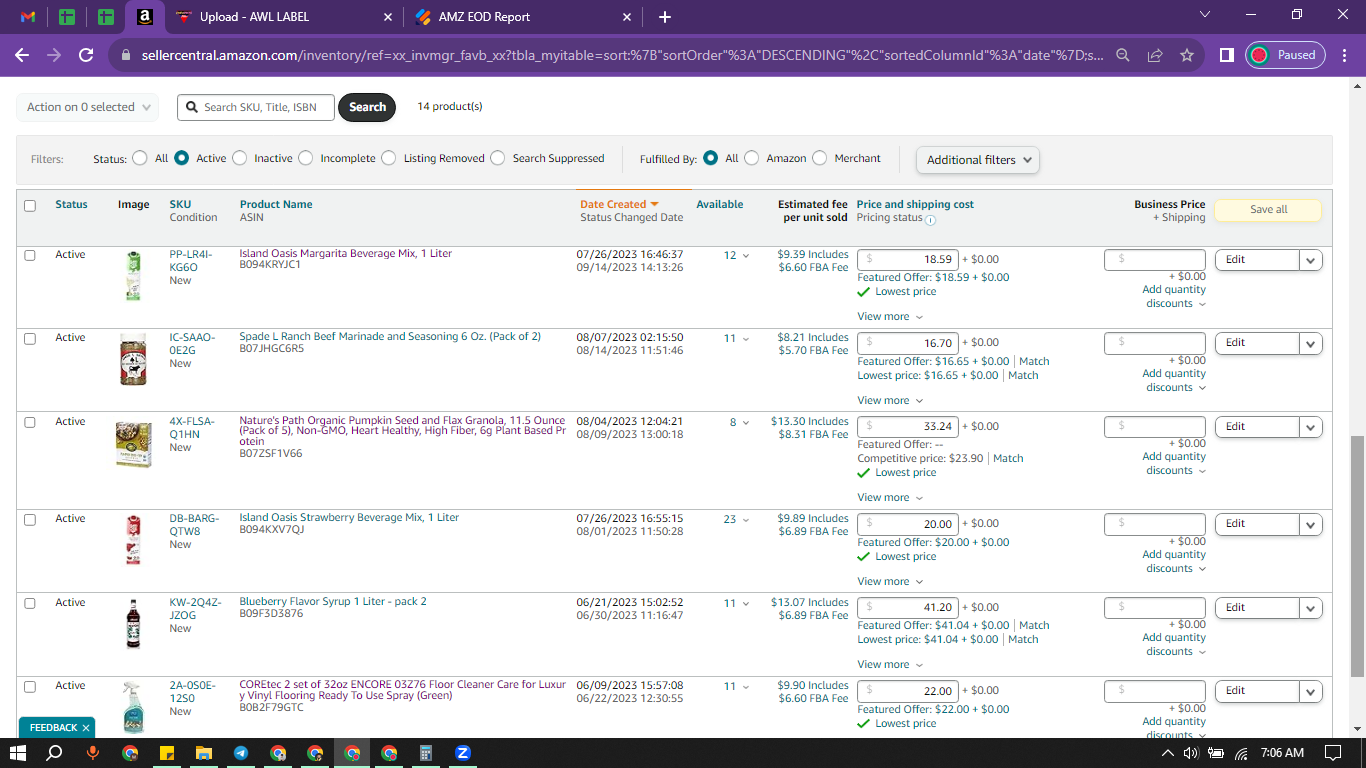Open Calculator from the taskbar

(x=426, y=753)
